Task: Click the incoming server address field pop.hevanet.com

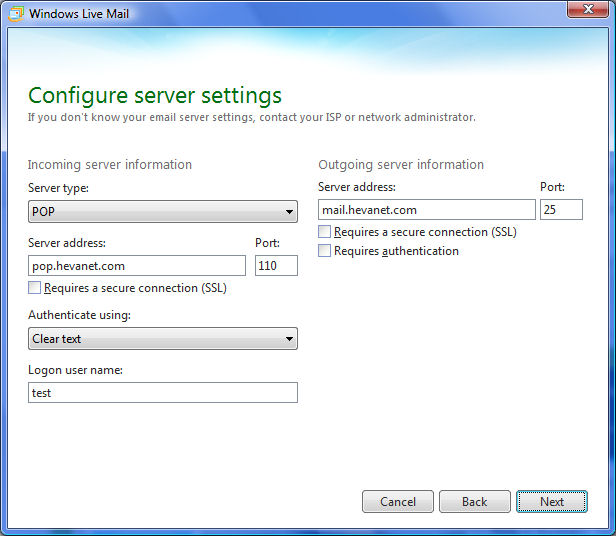Action: 137,266
